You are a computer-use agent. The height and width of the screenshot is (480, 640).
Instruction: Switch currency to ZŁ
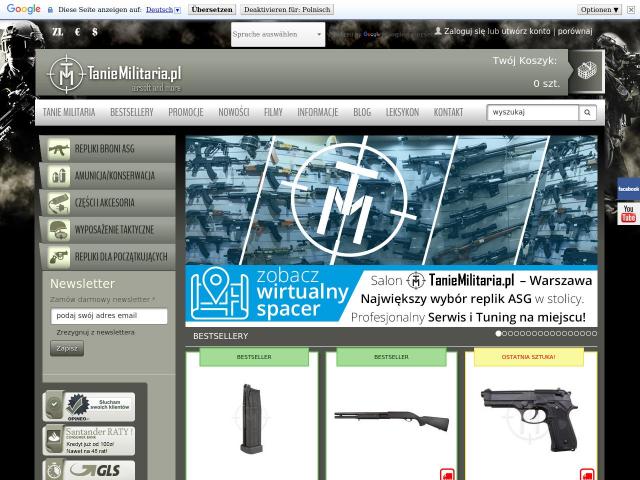[58, 31]
